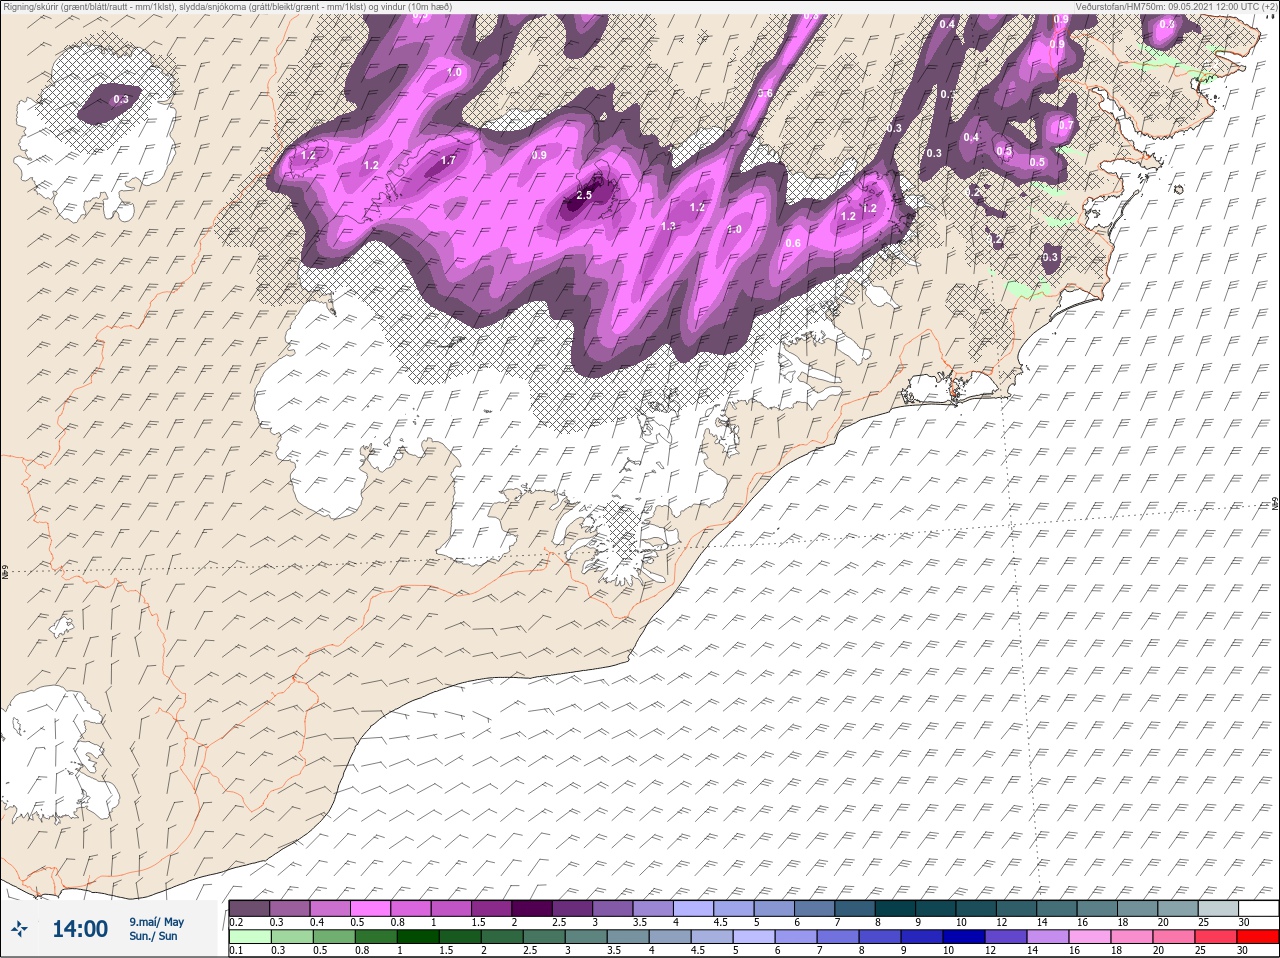Viewport: 1280px width, 958px height.
Task: Select the 'Sun./ Sun' weekday text
Action: click(x=153, y=936)
